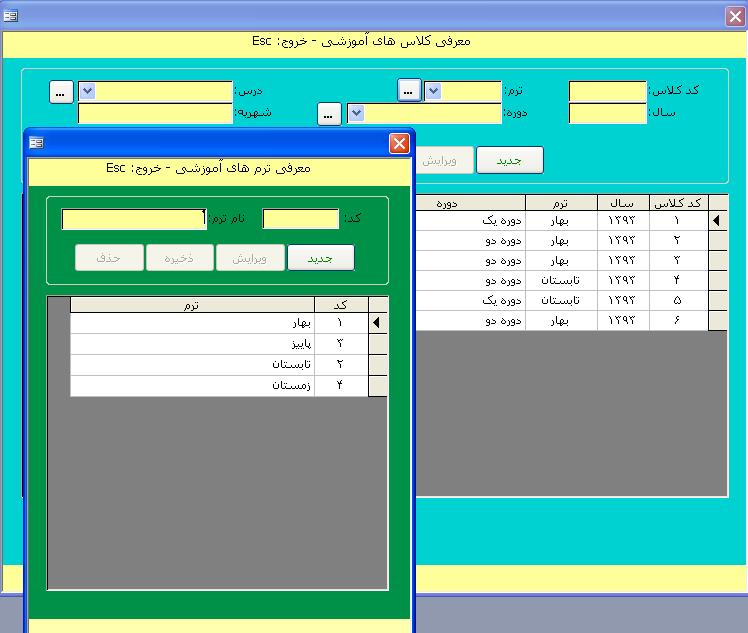Click the سال input field
The width and height of the screenshot is (748, 633).
point(607,114)
